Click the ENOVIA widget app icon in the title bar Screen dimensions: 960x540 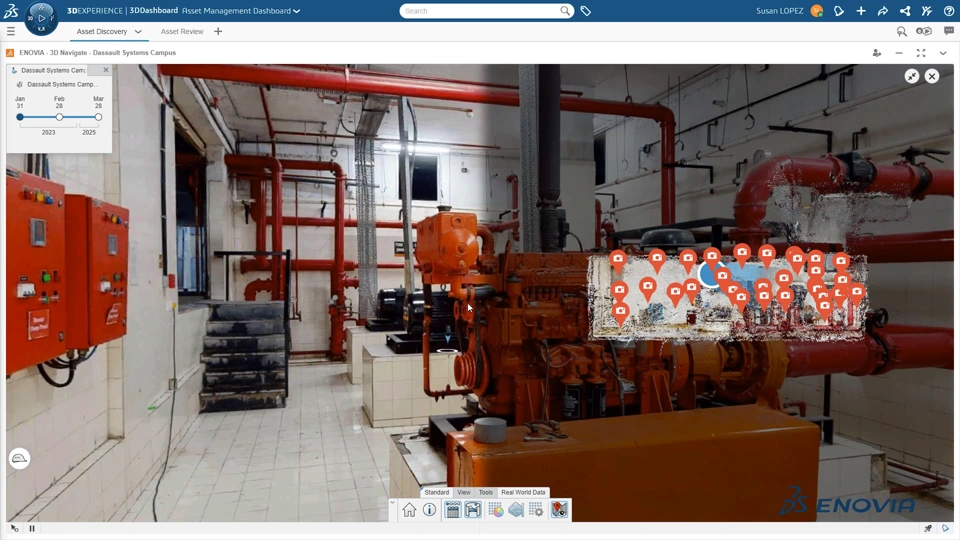click(10, 53)
